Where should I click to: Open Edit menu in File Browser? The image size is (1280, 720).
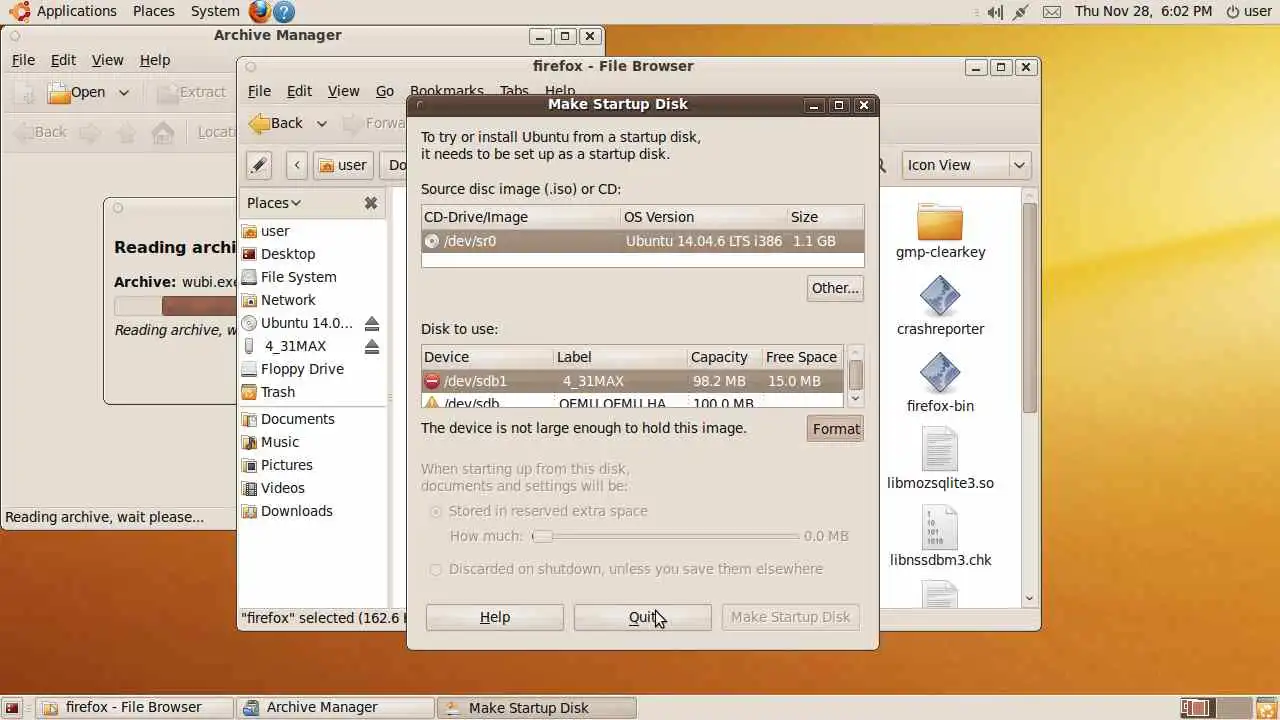[299, 91]
